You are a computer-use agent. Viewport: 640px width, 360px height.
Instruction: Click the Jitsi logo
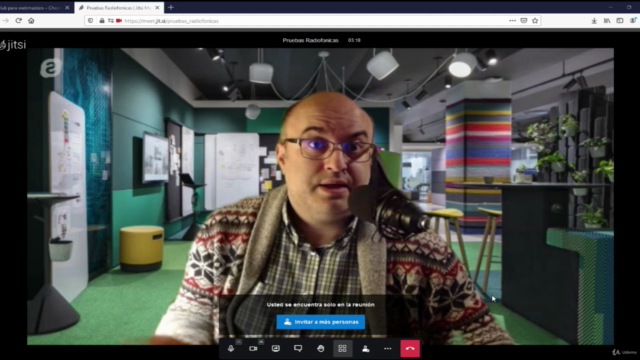(13, 44)
